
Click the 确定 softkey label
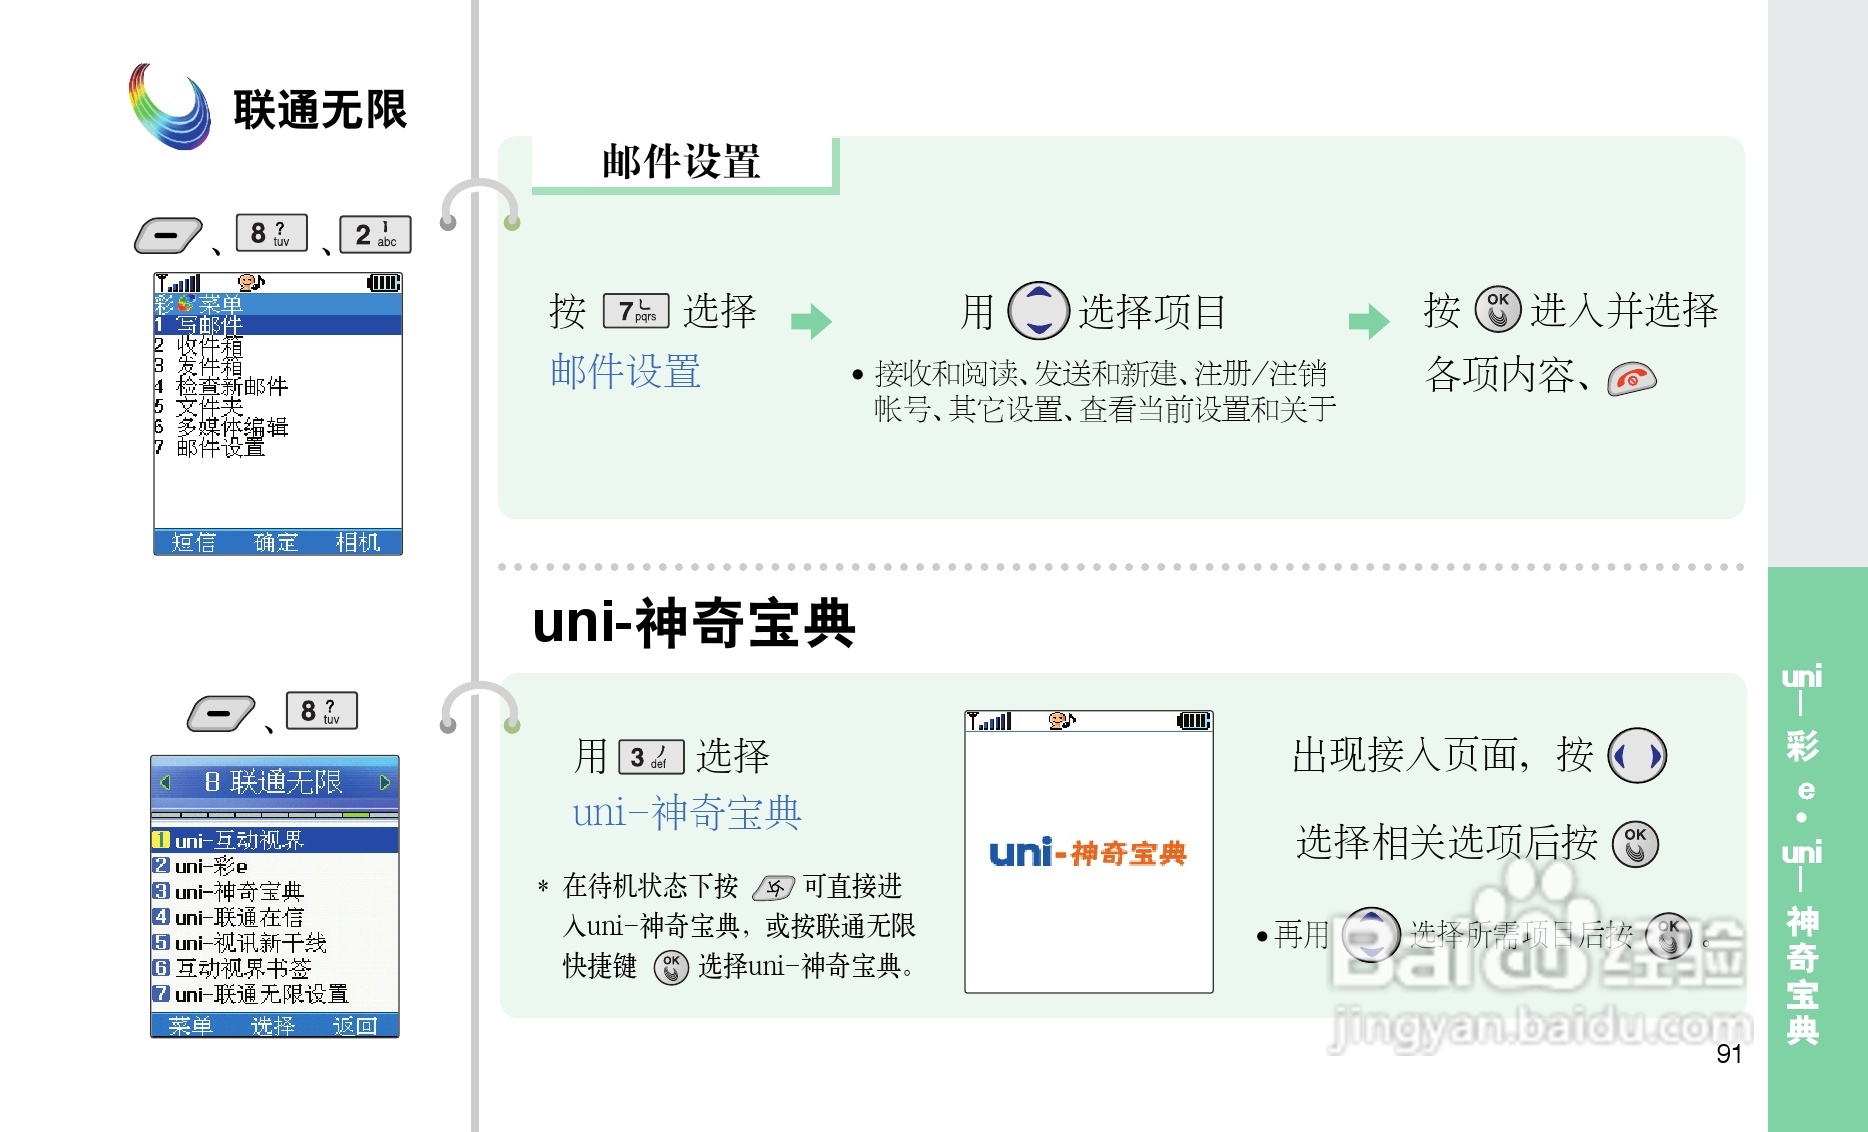pos(276,542)
